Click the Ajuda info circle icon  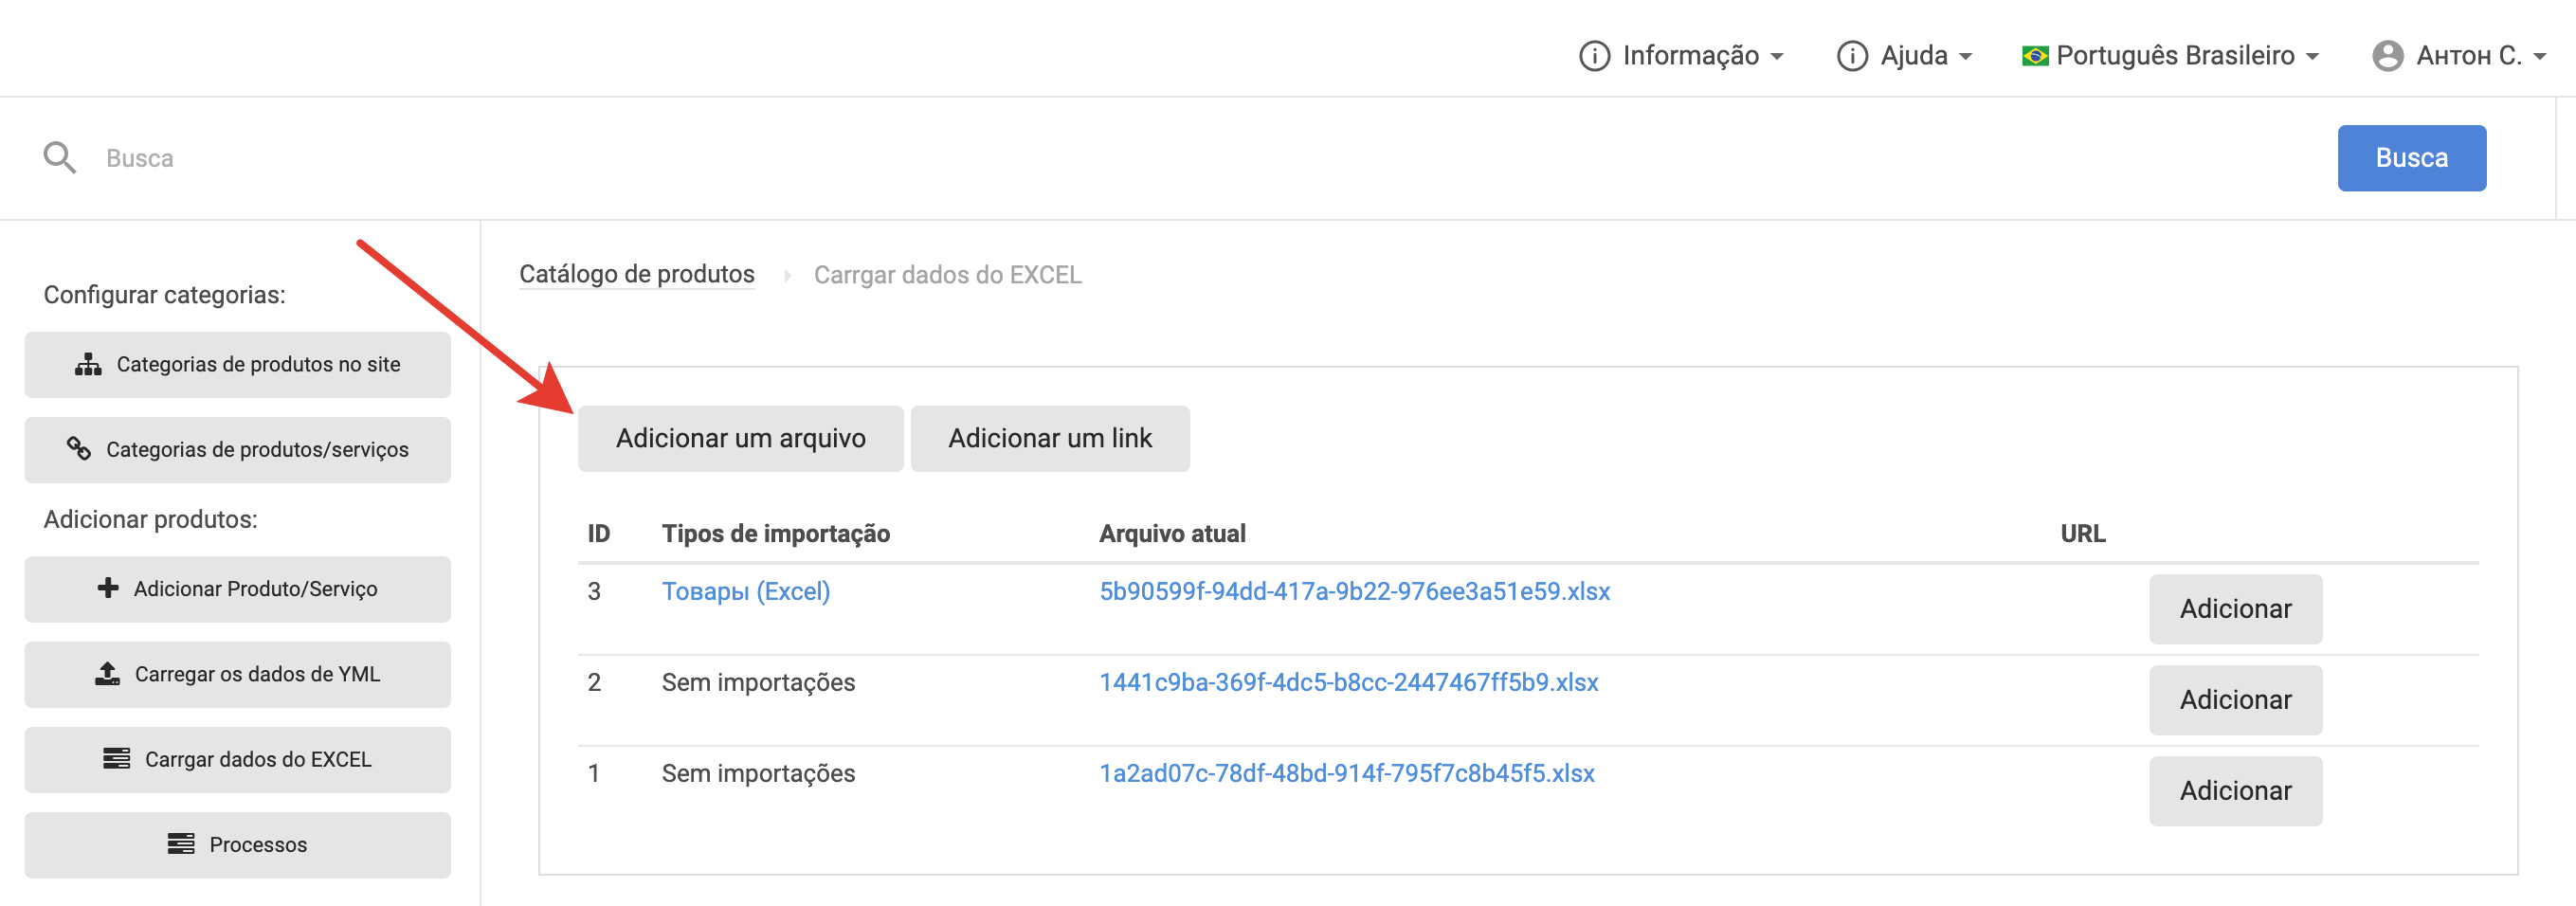1851,56
